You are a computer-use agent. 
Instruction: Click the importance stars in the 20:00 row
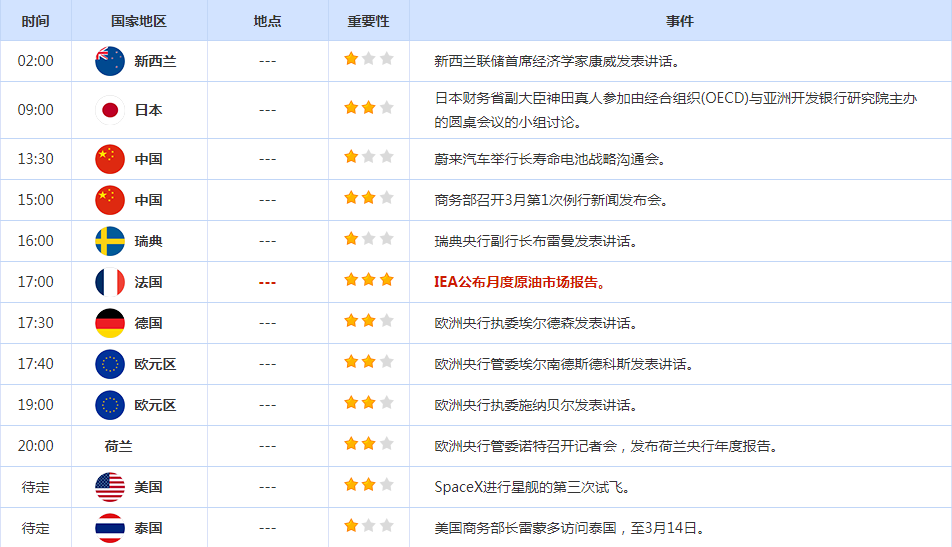click(x=369, y=444)
